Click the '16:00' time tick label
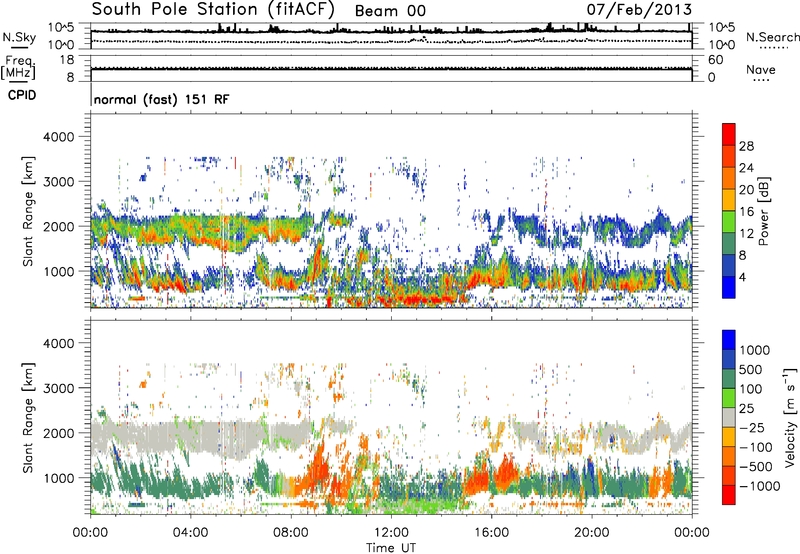800x554 pixels. point(491,533)
